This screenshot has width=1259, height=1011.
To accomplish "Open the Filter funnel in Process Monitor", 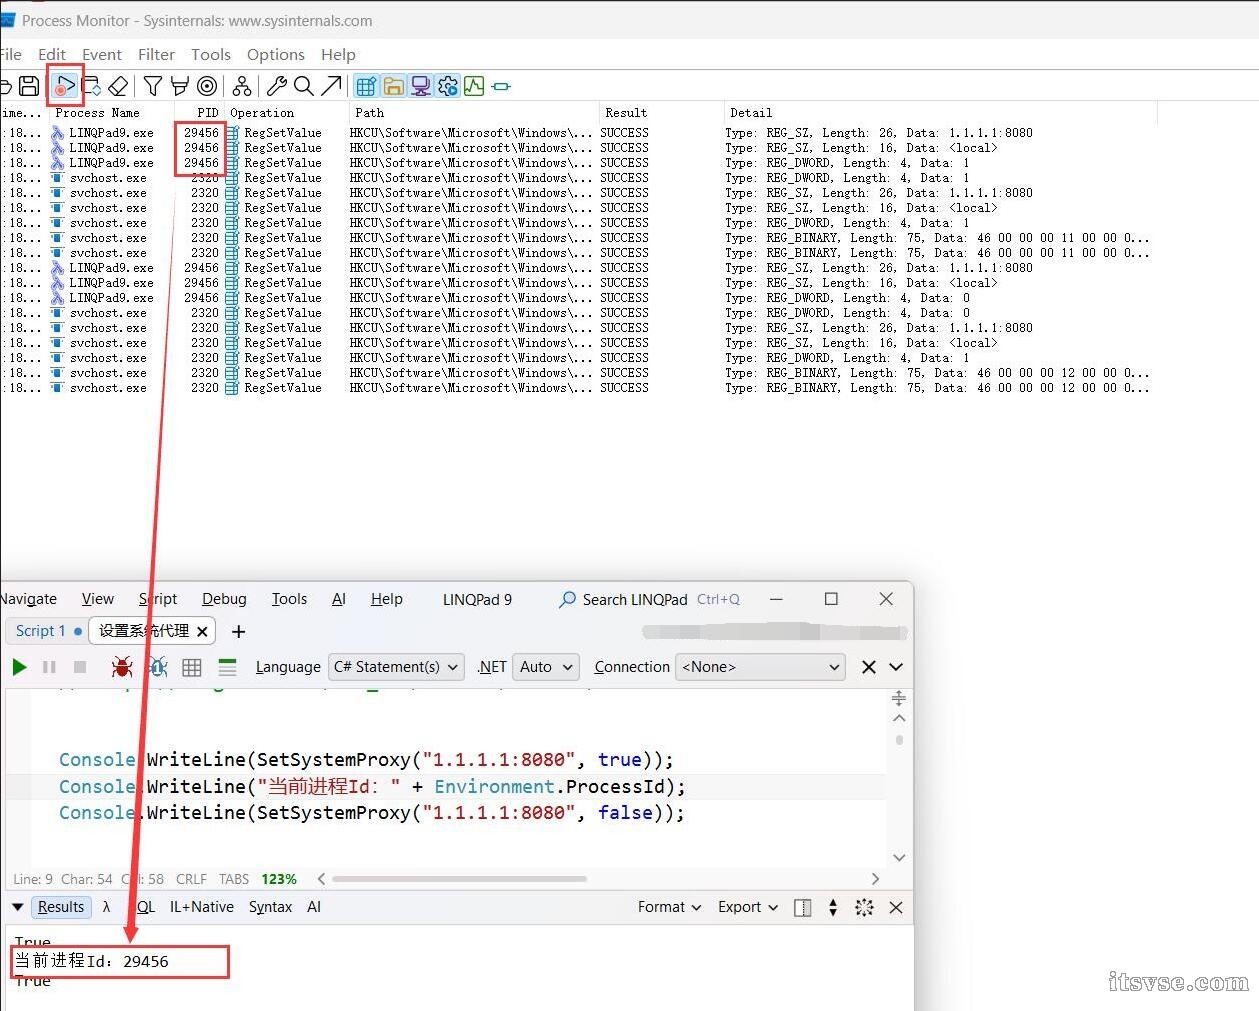I will 153,86.
